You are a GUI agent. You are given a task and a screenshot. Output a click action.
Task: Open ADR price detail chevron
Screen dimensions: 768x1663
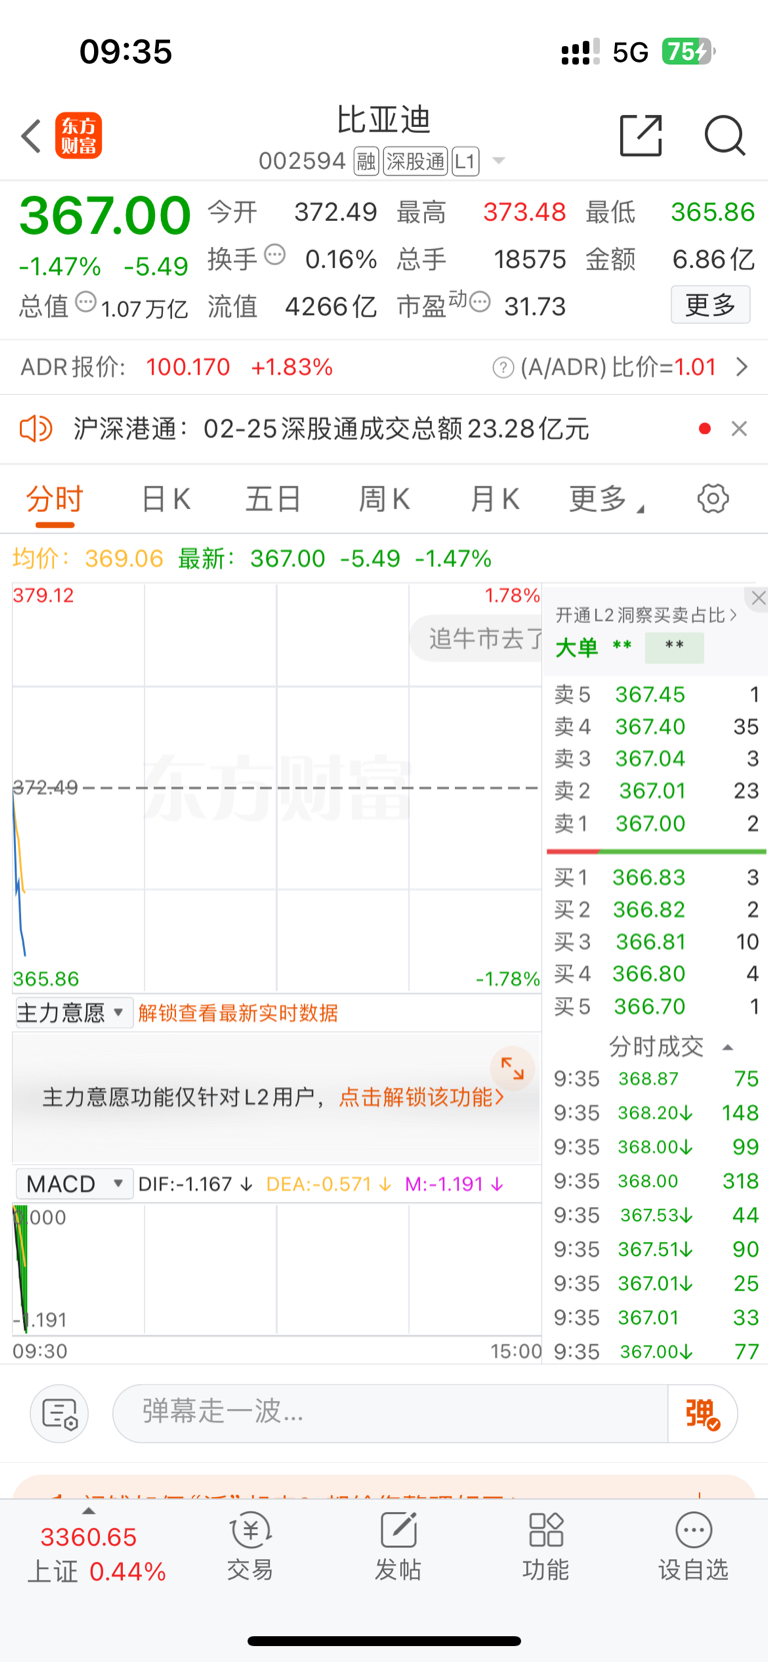click(x=741, y=367)
